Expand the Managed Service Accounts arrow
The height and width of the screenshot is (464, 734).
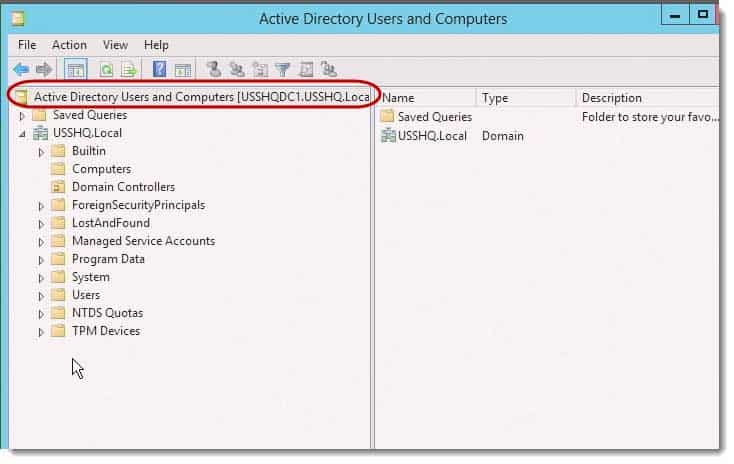click(x=41, y=242)
